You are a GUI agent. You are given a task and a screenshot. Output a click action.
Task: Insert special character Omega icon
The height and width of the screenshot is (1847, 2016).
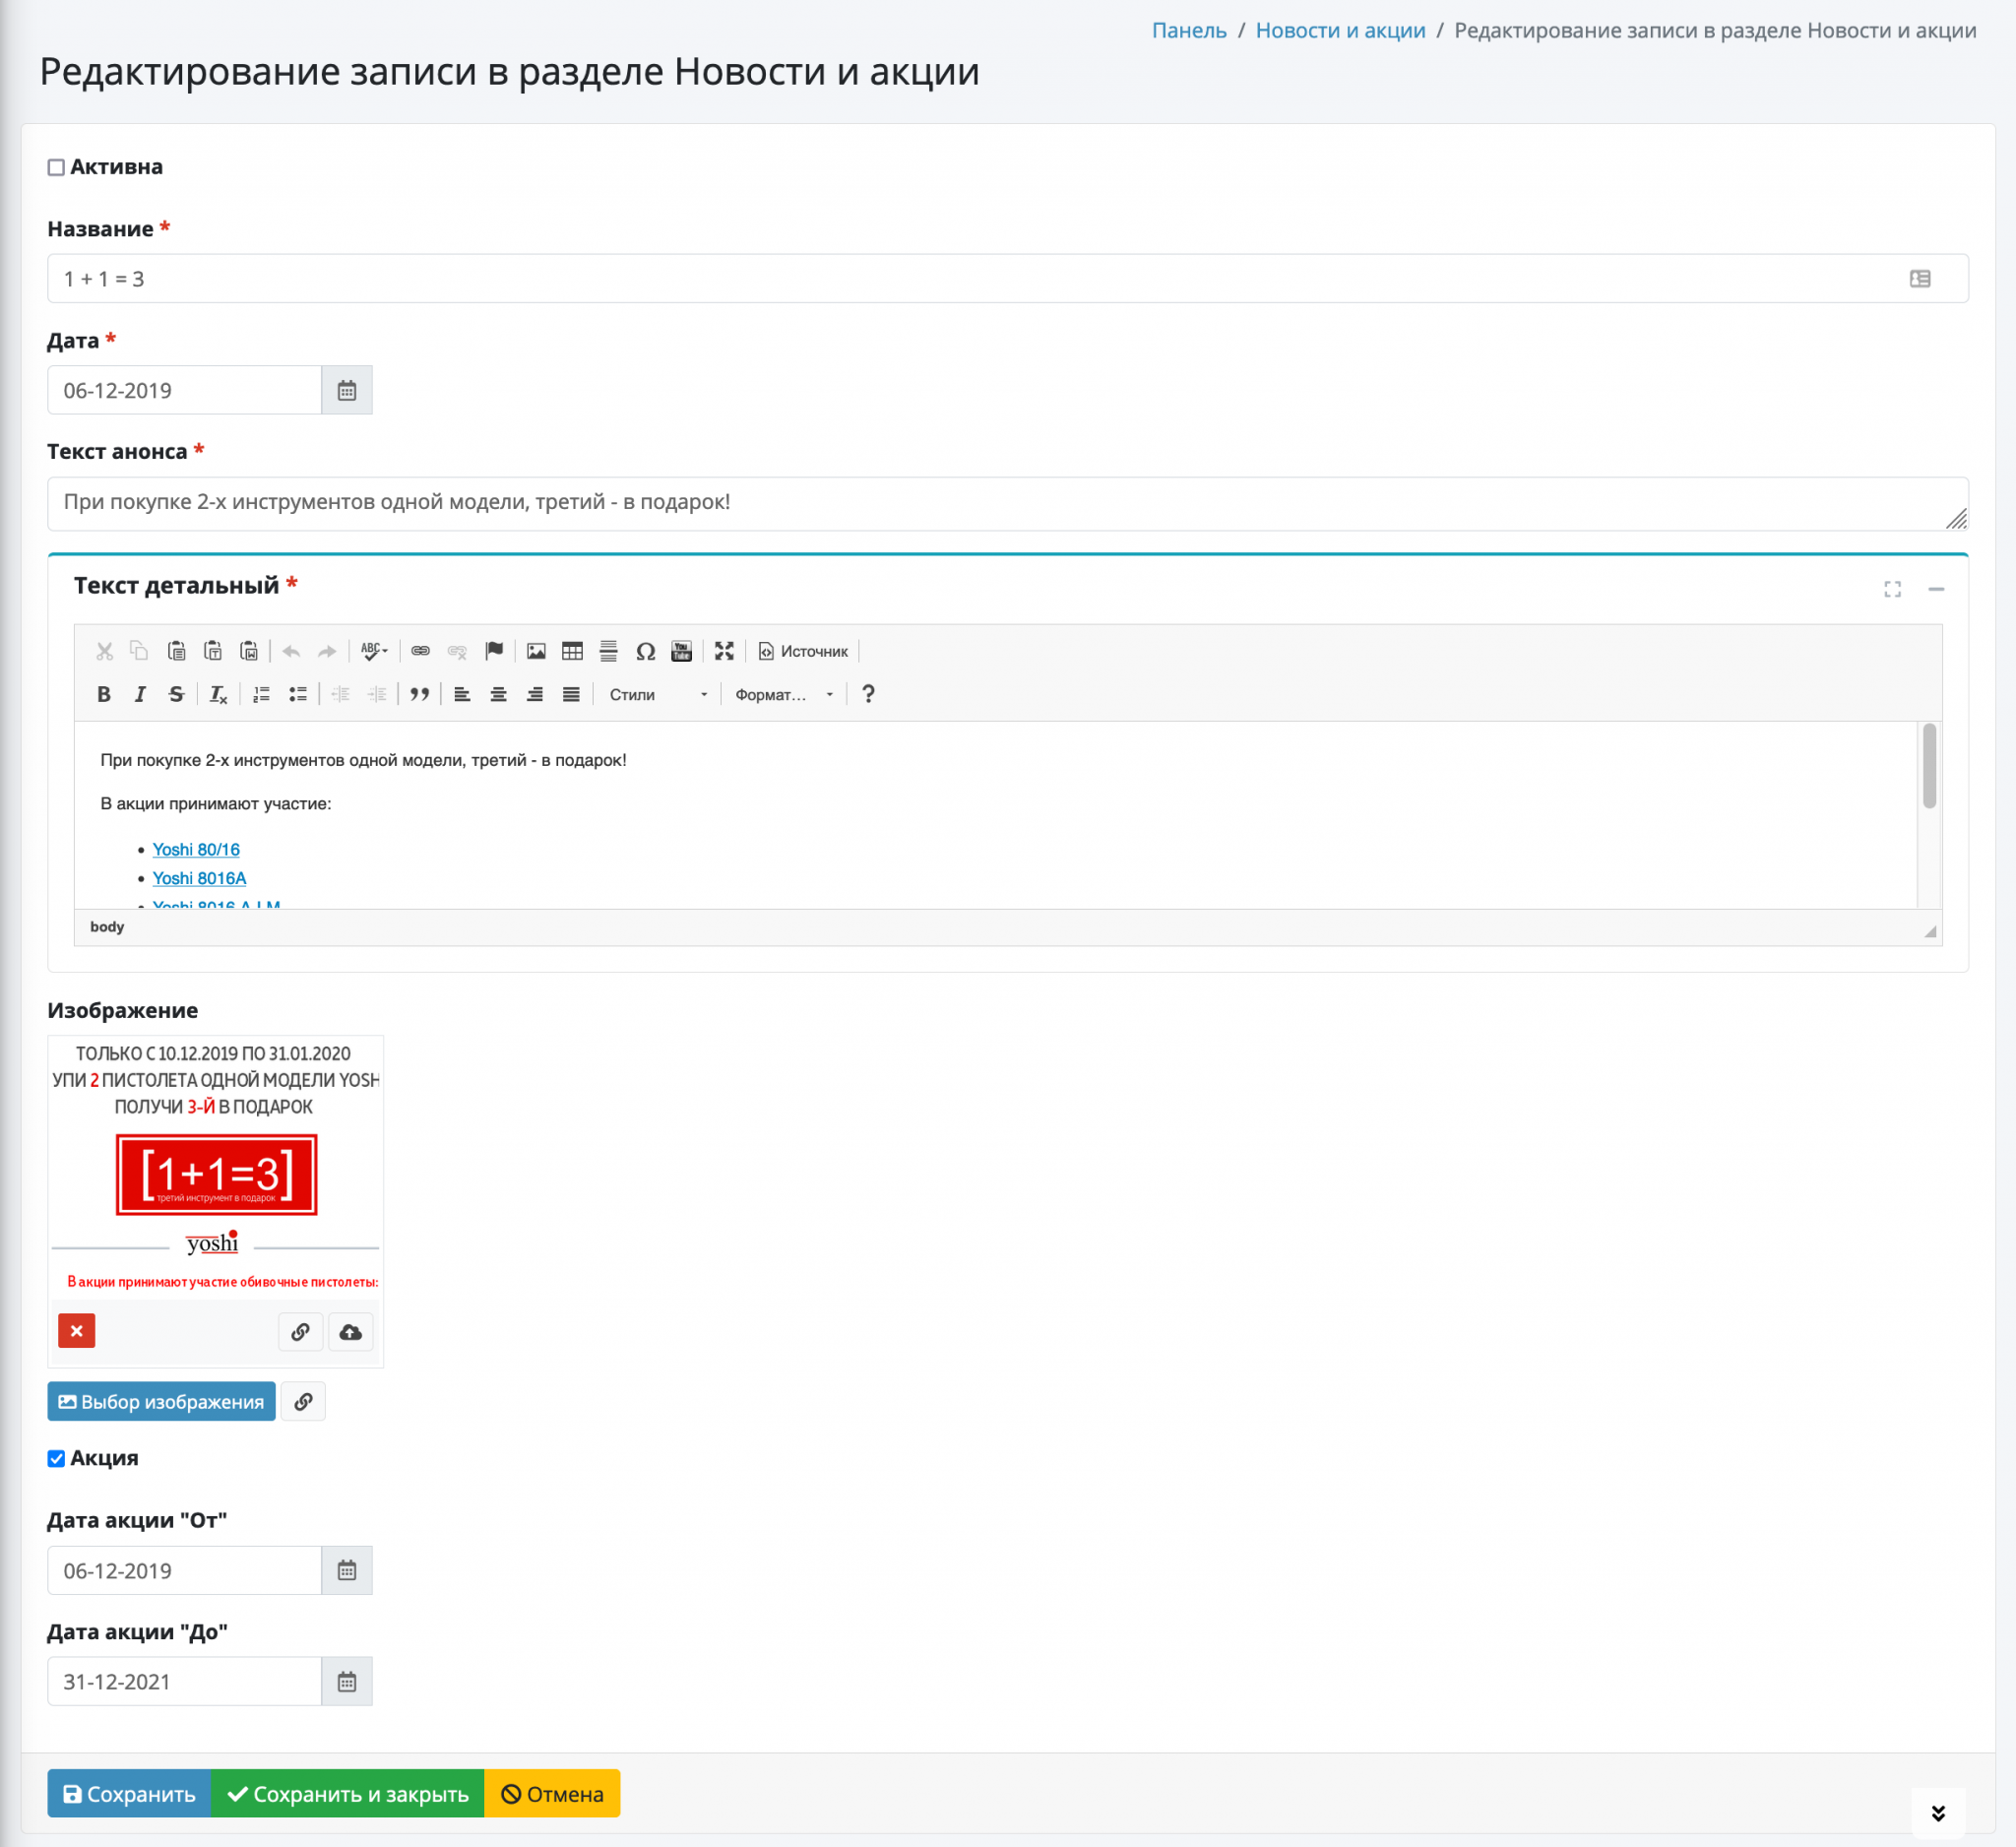pyautogui.click(x=645, y=651)
